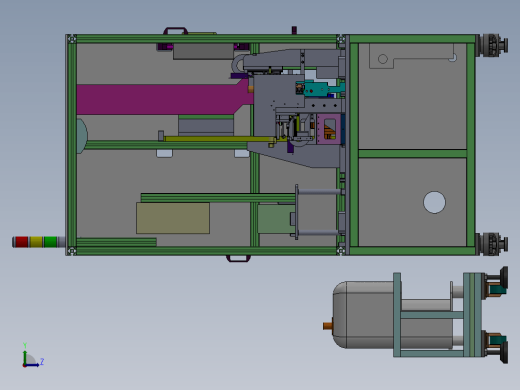The height and width of the screenshot is (390, 520).
Task: Select the orange shaft tip on the motor
Action: click(328, 326)
